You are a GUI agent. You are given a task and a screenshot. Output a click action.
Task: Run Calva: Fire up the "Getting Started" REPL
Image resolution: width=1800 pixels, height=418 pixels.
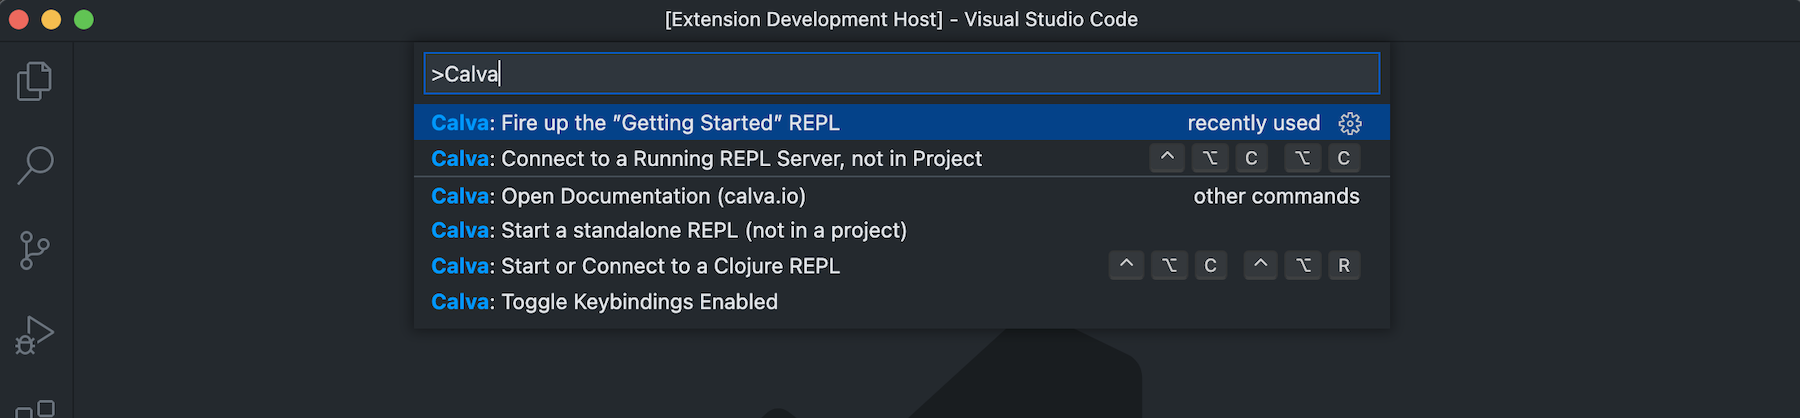coord(635,123)
